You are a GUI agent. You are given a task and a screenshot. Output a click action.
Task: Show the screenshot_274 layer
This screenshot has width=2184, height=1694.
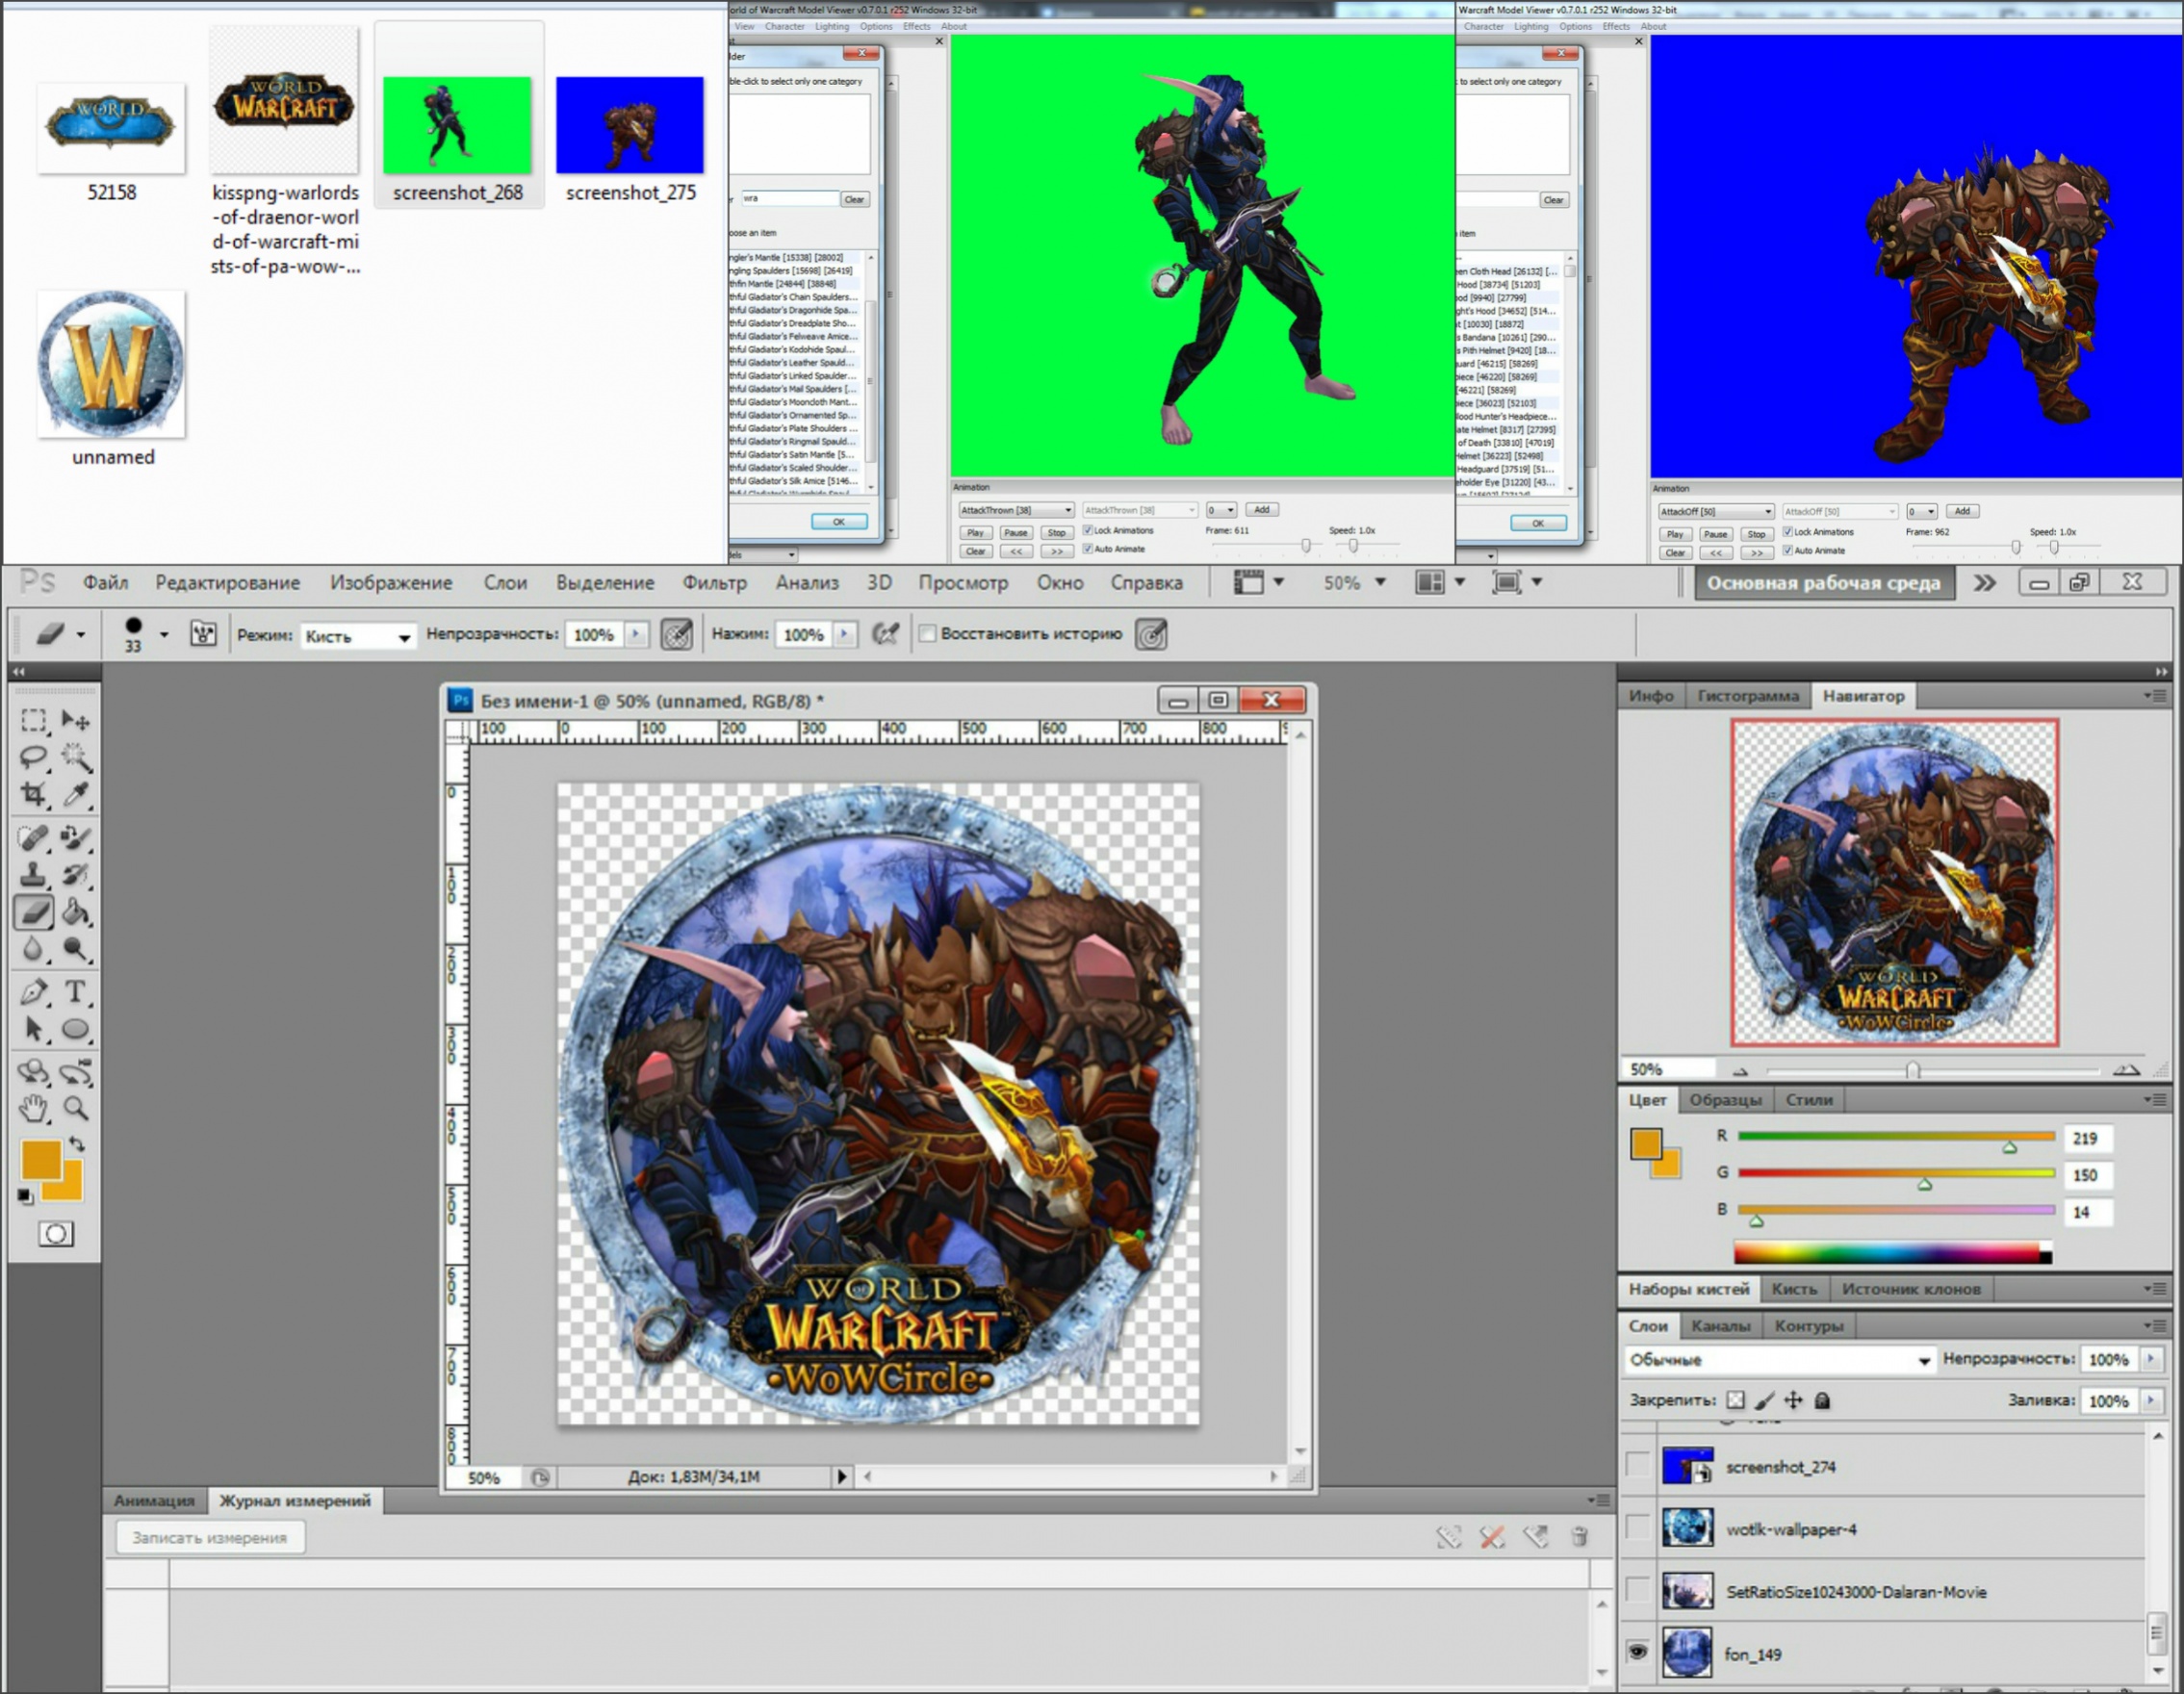(x=1637, y=1466)
